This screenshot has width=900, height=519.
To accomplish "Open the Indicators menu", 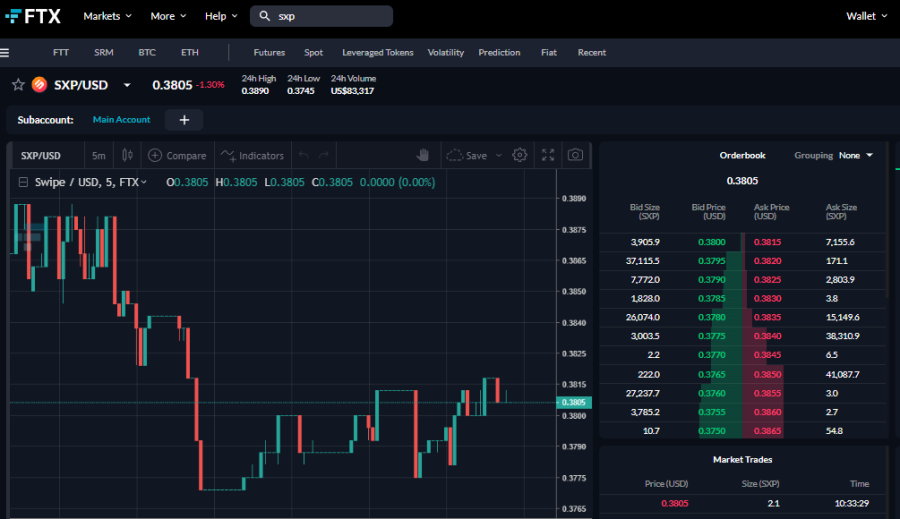I will click(253, 156).
